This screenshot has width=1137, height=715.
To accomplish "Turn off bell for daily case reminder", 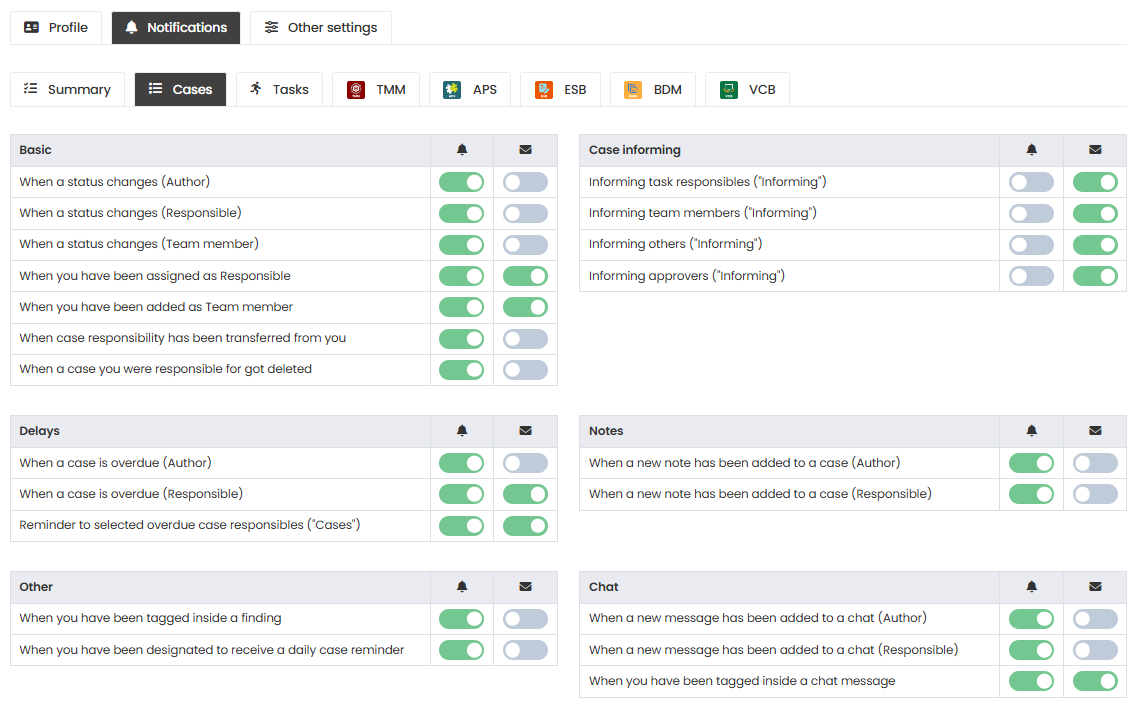I will [x=461, y=650].
